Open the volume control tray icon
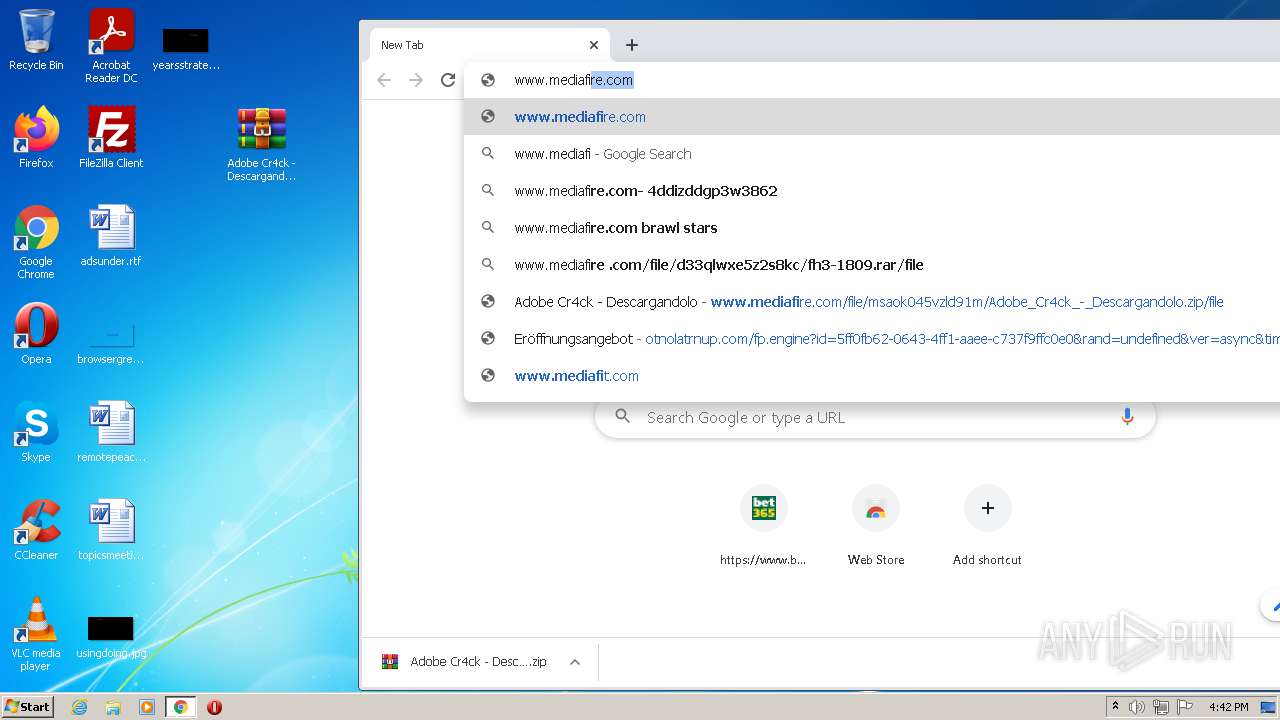Screen dimensions: 1280x720 point(1137,707)
